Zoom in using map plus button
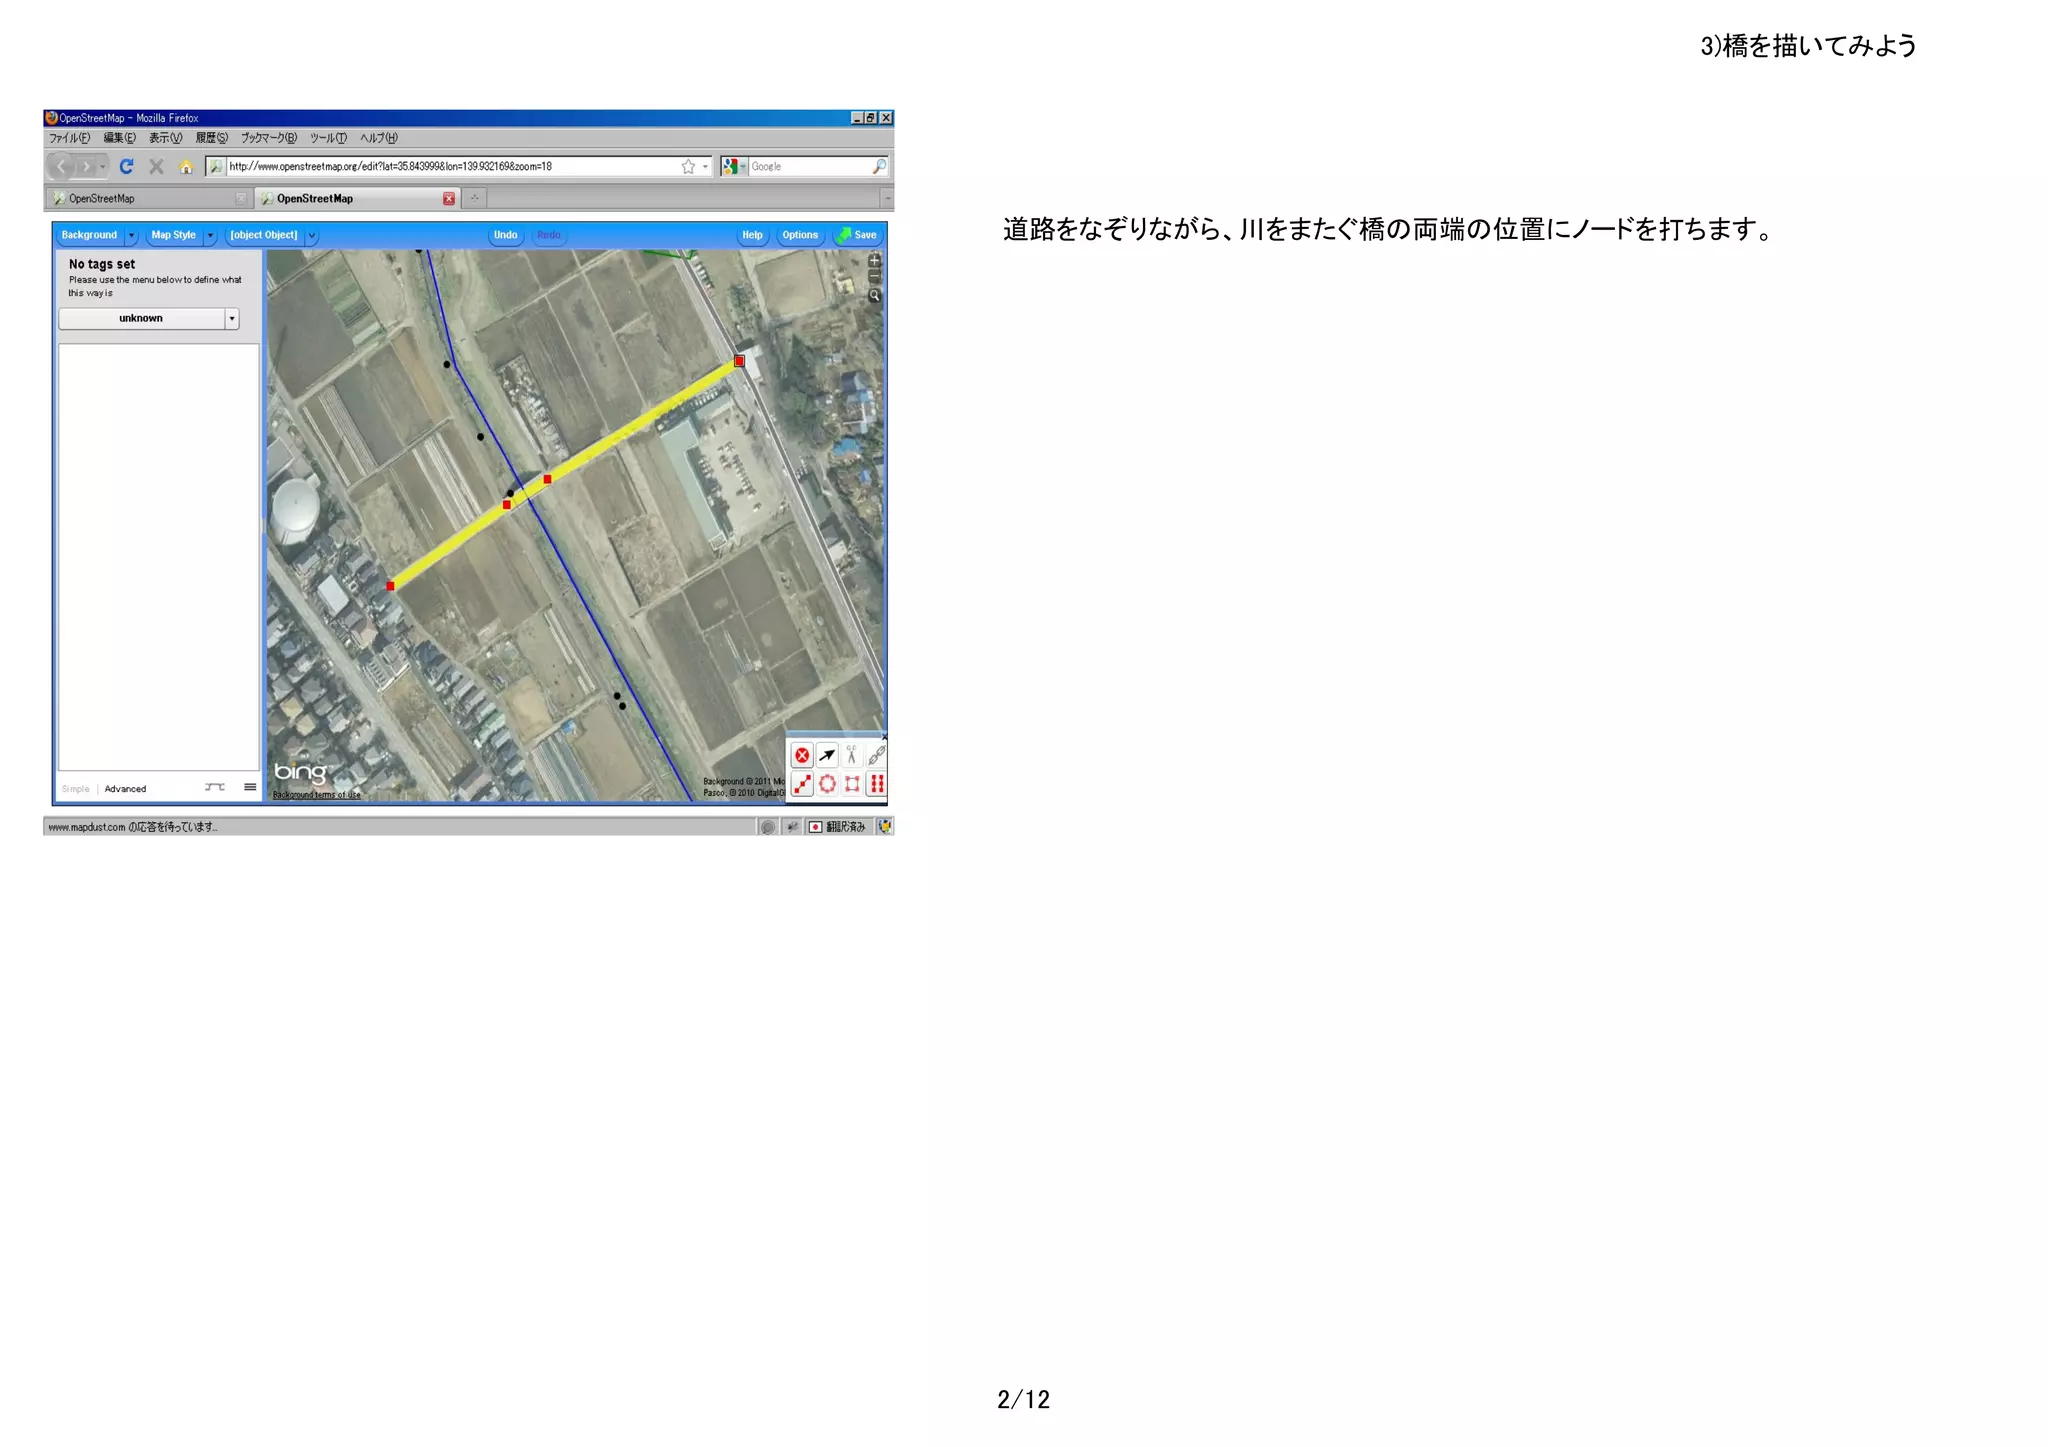This screenshot has height=1447, width=2048. click(875, 261)
